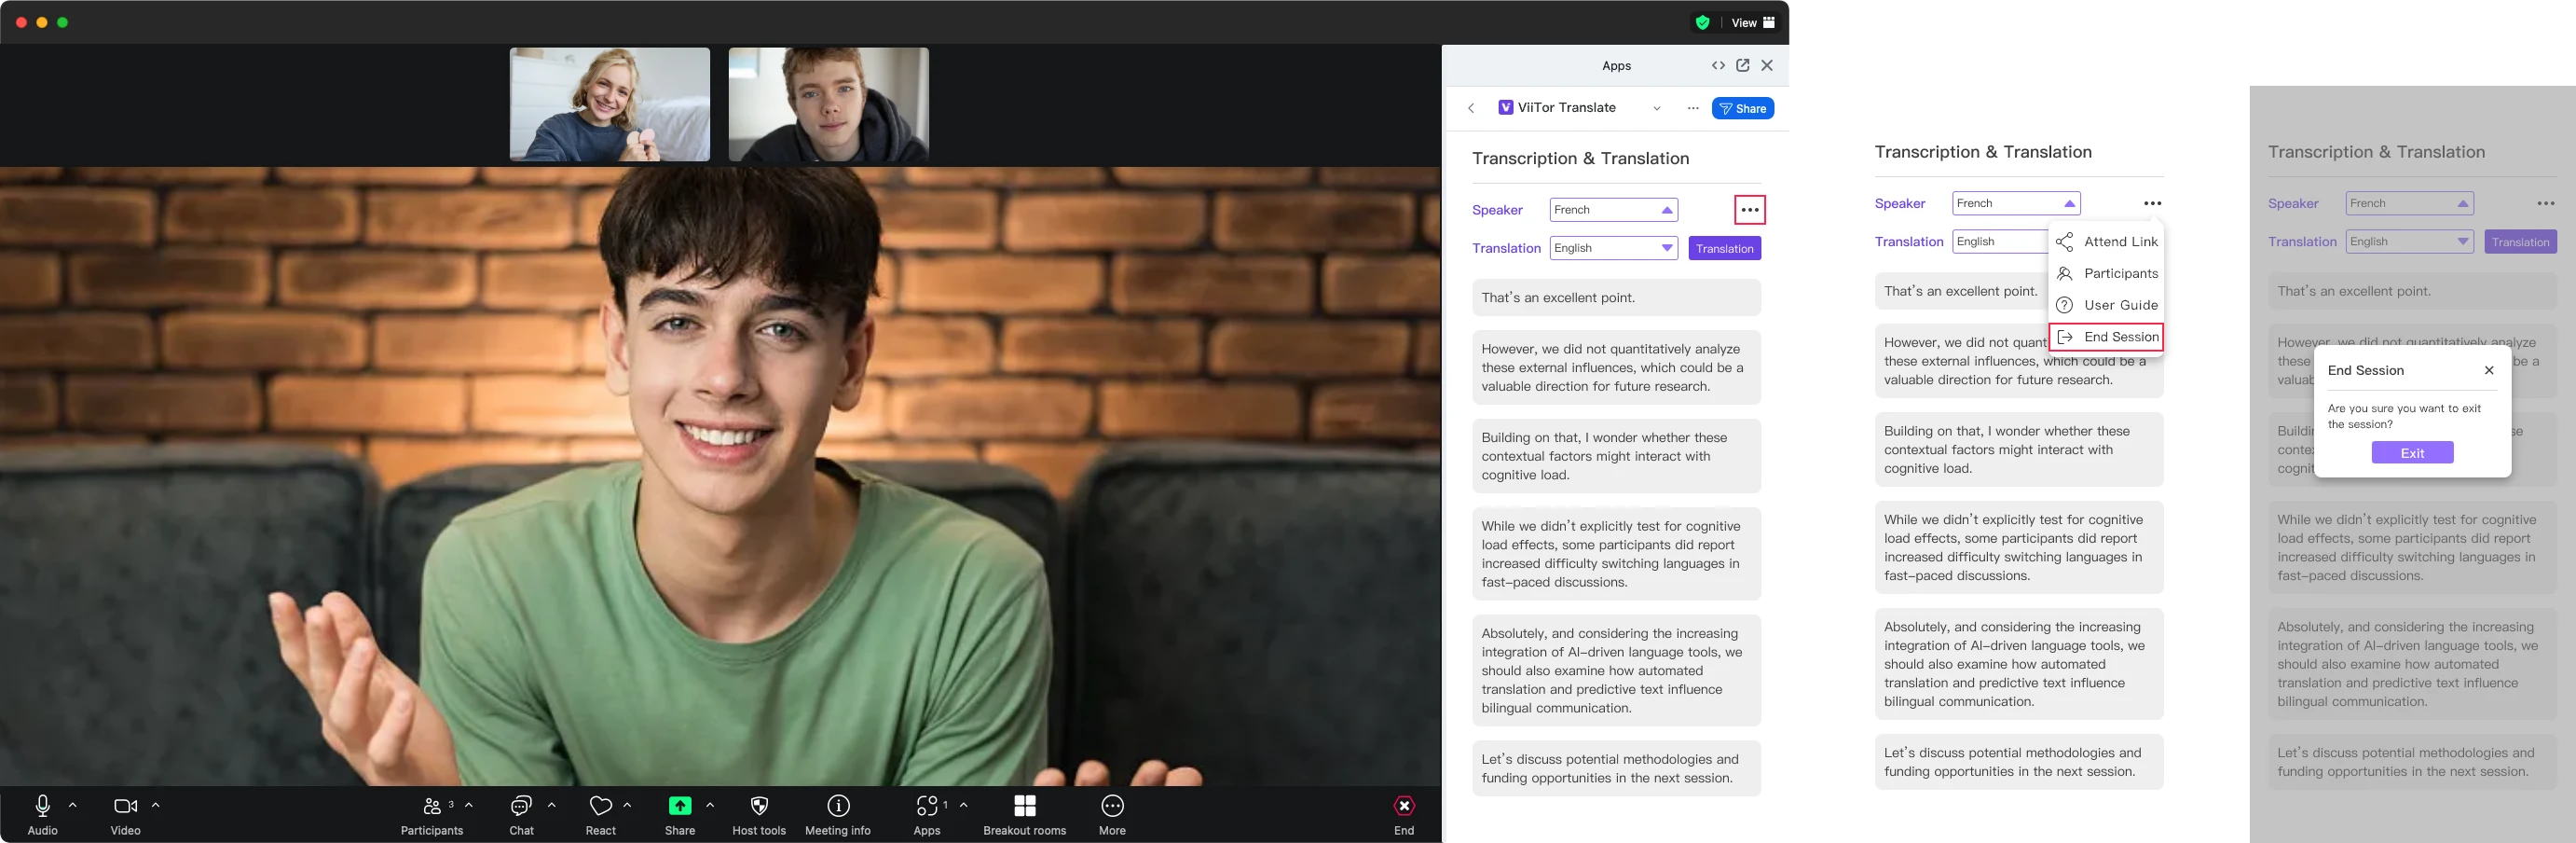Select 'Let's discuss potential methodologies' in Zoom panel

1616,769
